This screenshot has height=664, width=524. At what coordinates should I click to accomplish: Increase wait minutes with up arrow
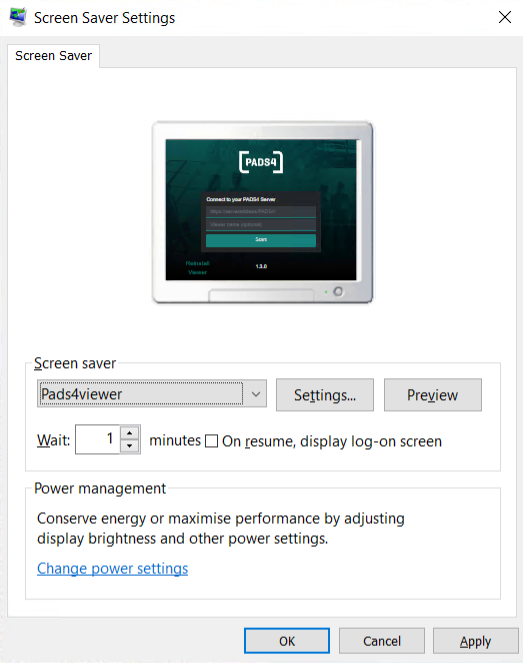(x=130, y=433)
